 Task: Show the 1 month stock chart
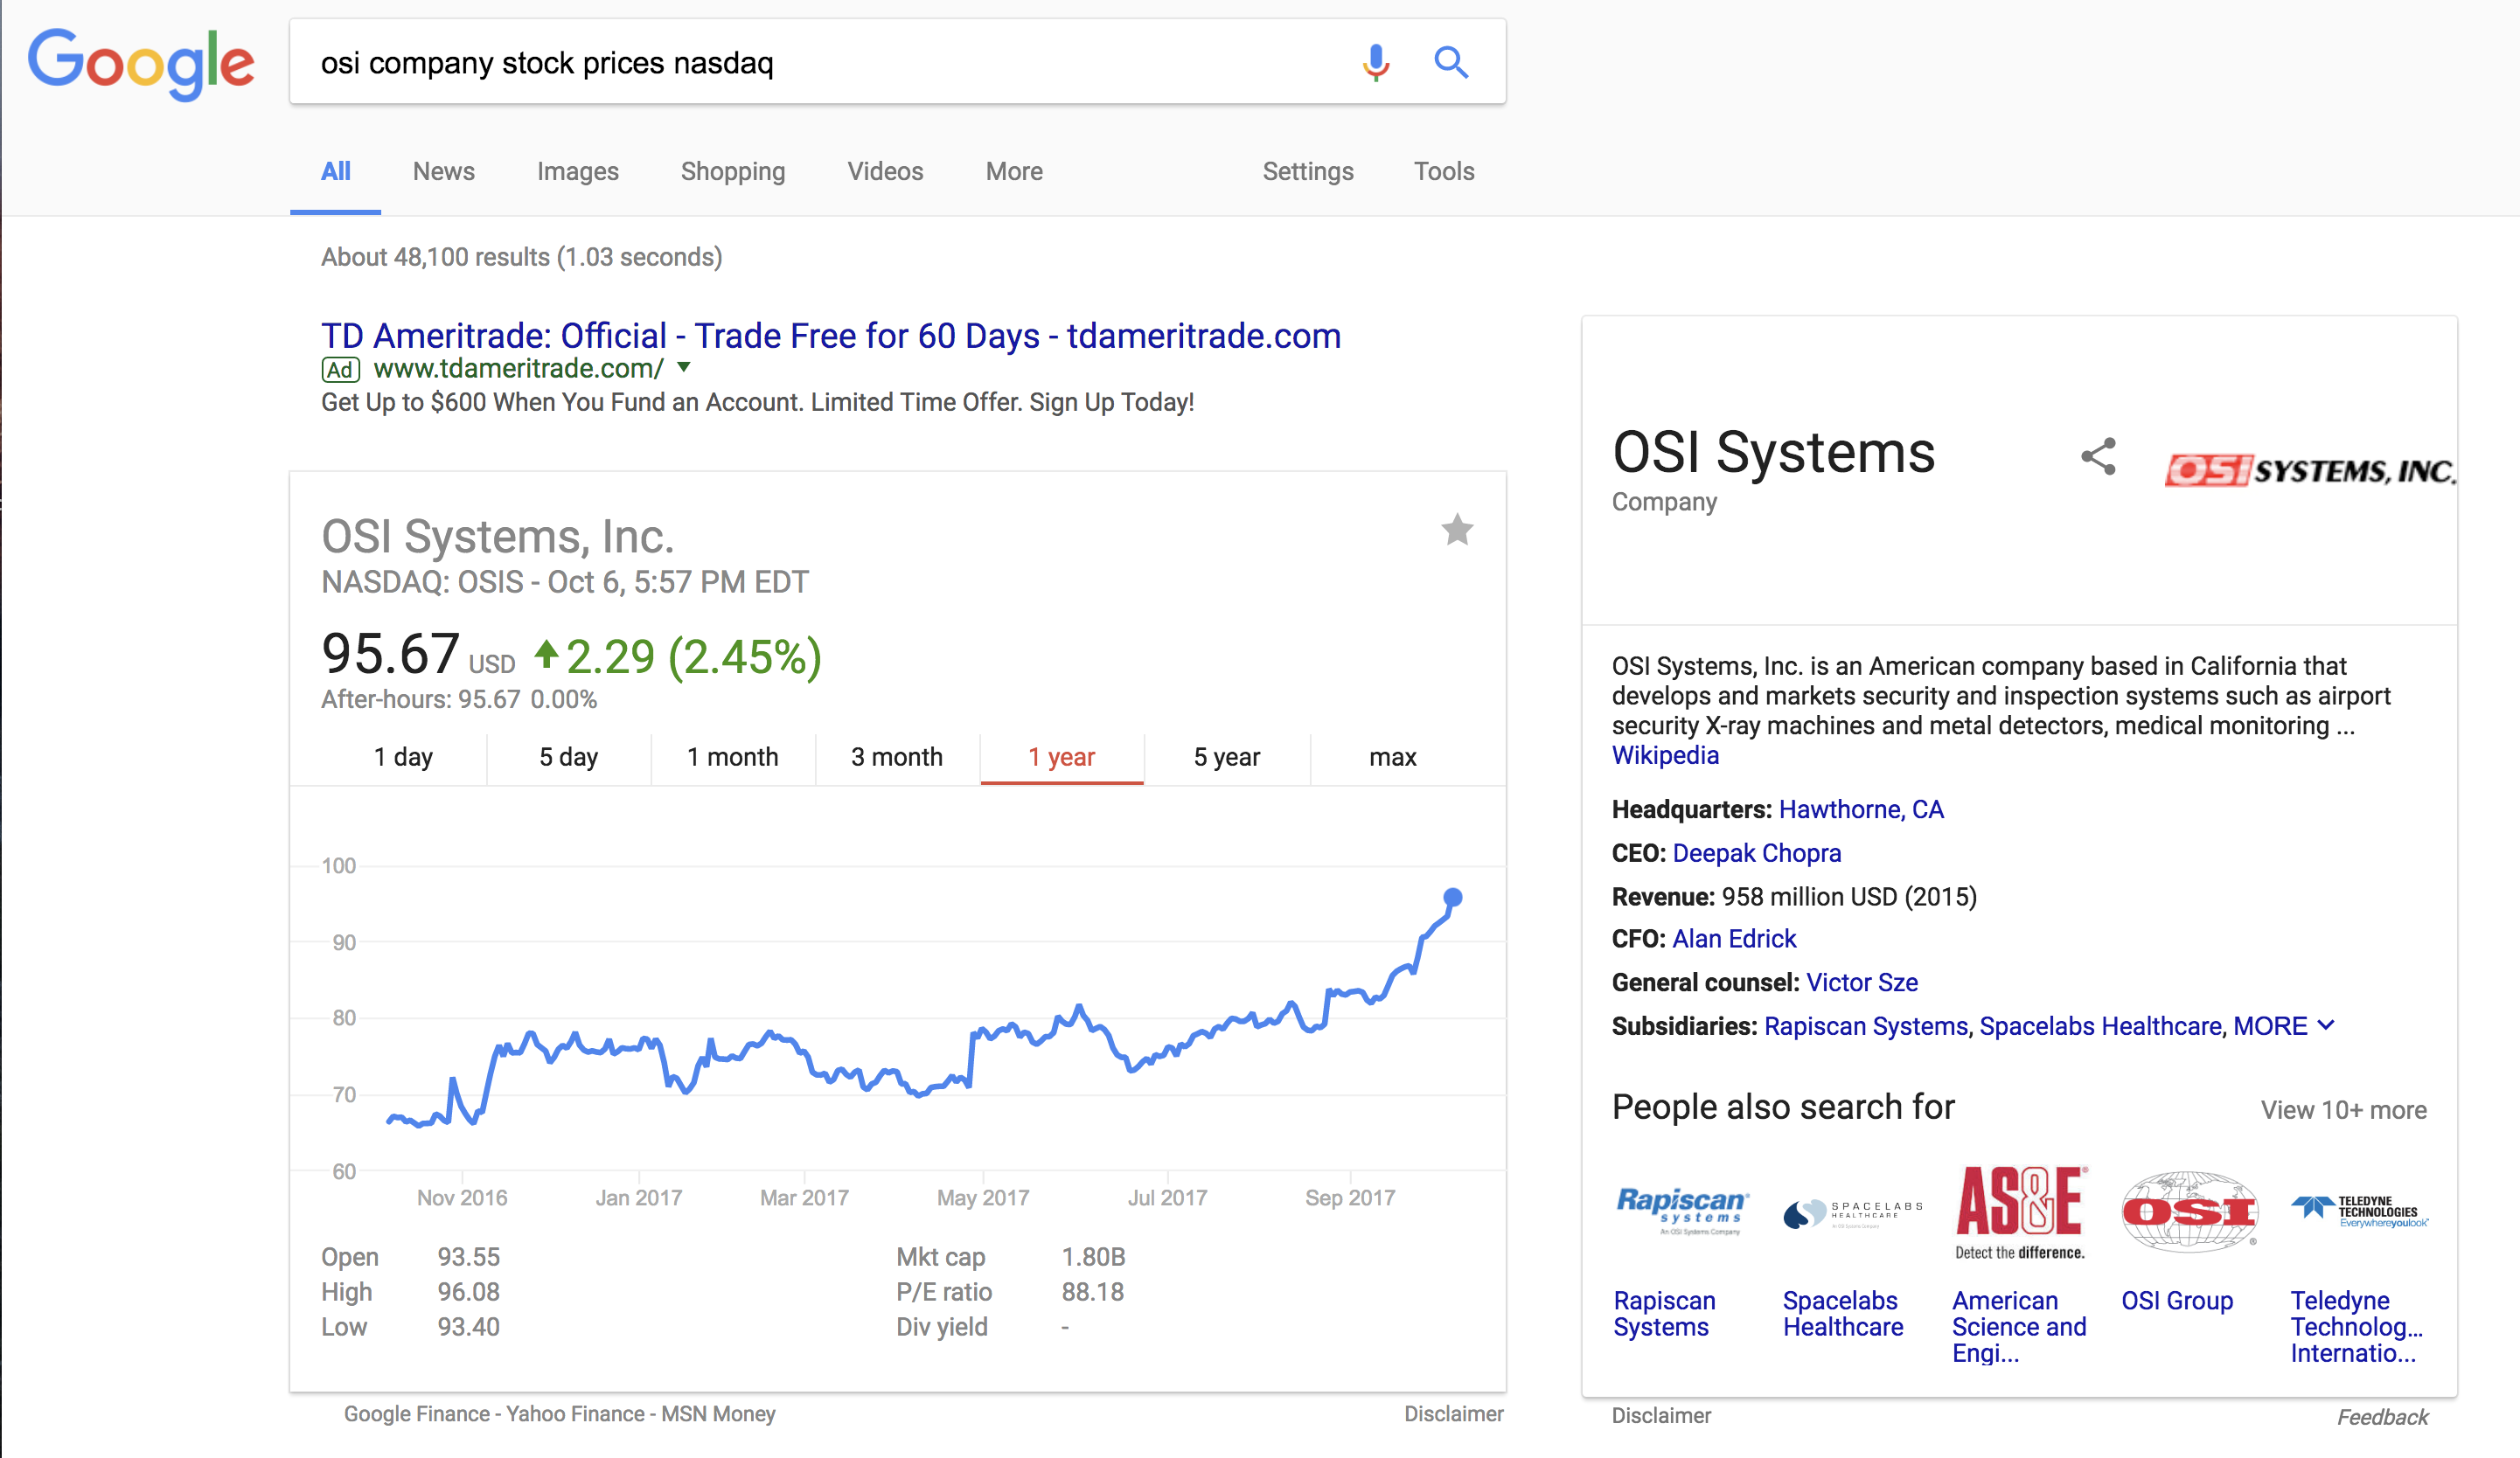coord(733,757)
